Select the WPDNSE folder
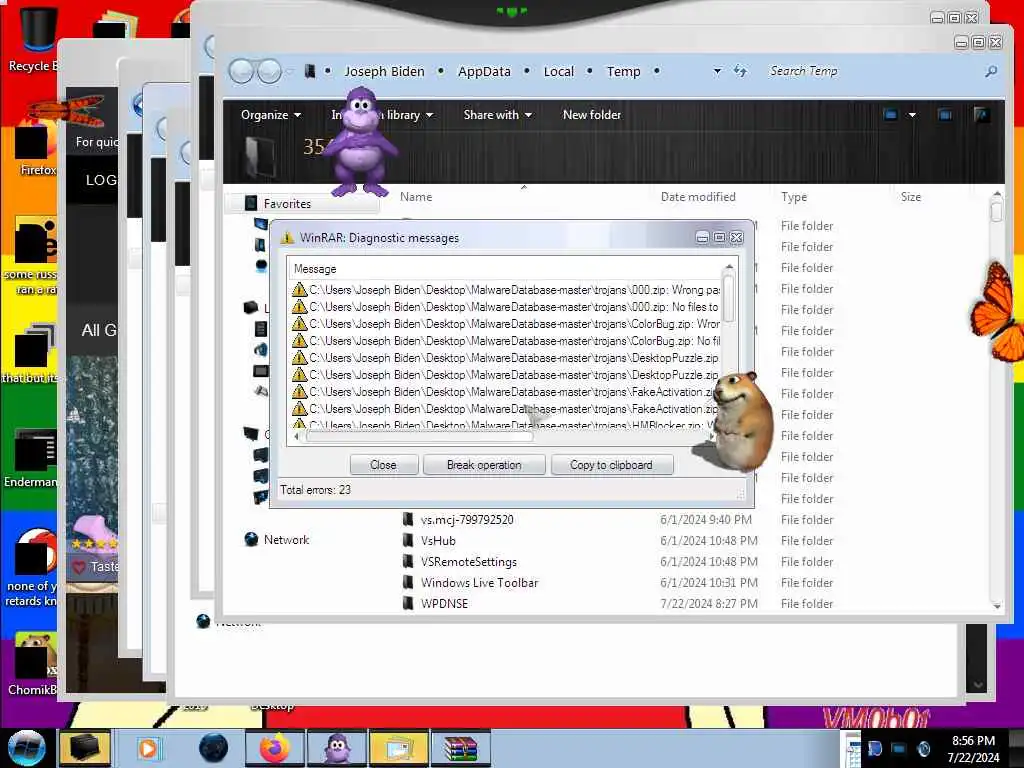This screenshot has width=1024, height=768. [444, 603]
